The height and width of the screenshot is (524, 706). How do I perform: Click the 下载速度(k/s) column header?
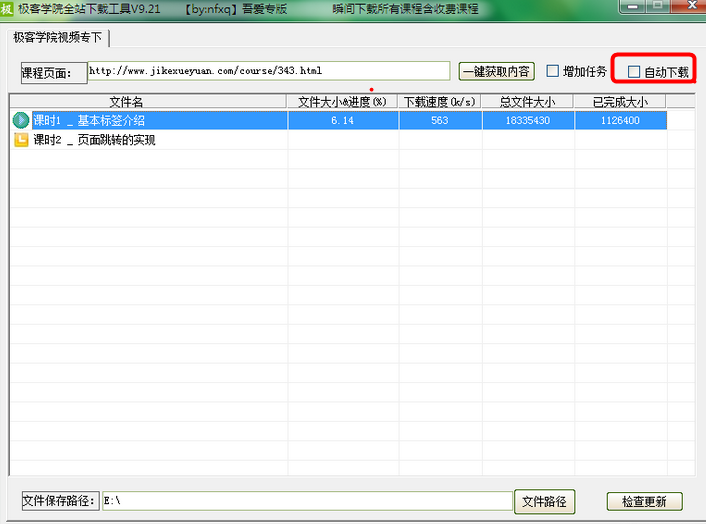pyautogui.click(x=439, y=102)
